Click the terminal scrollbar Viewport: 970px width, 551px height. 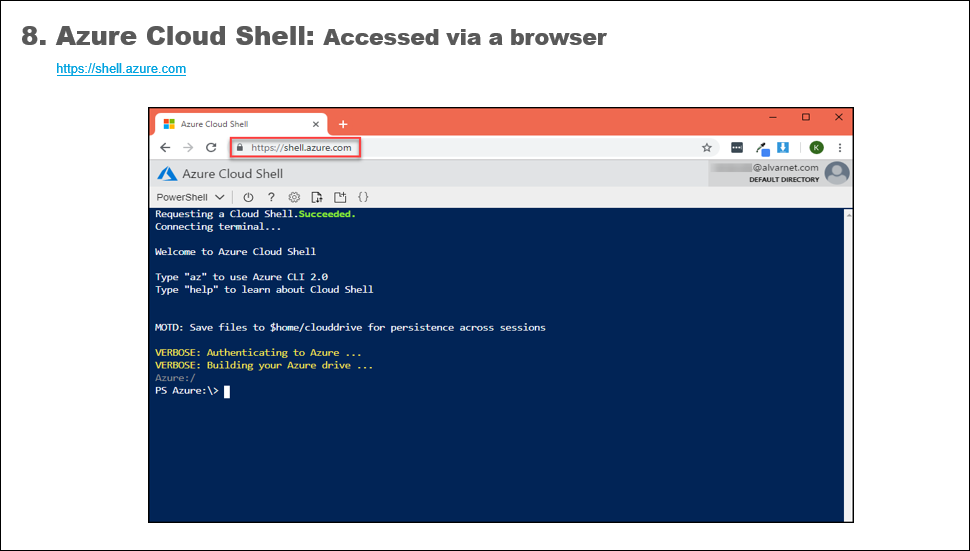[848, 365]
